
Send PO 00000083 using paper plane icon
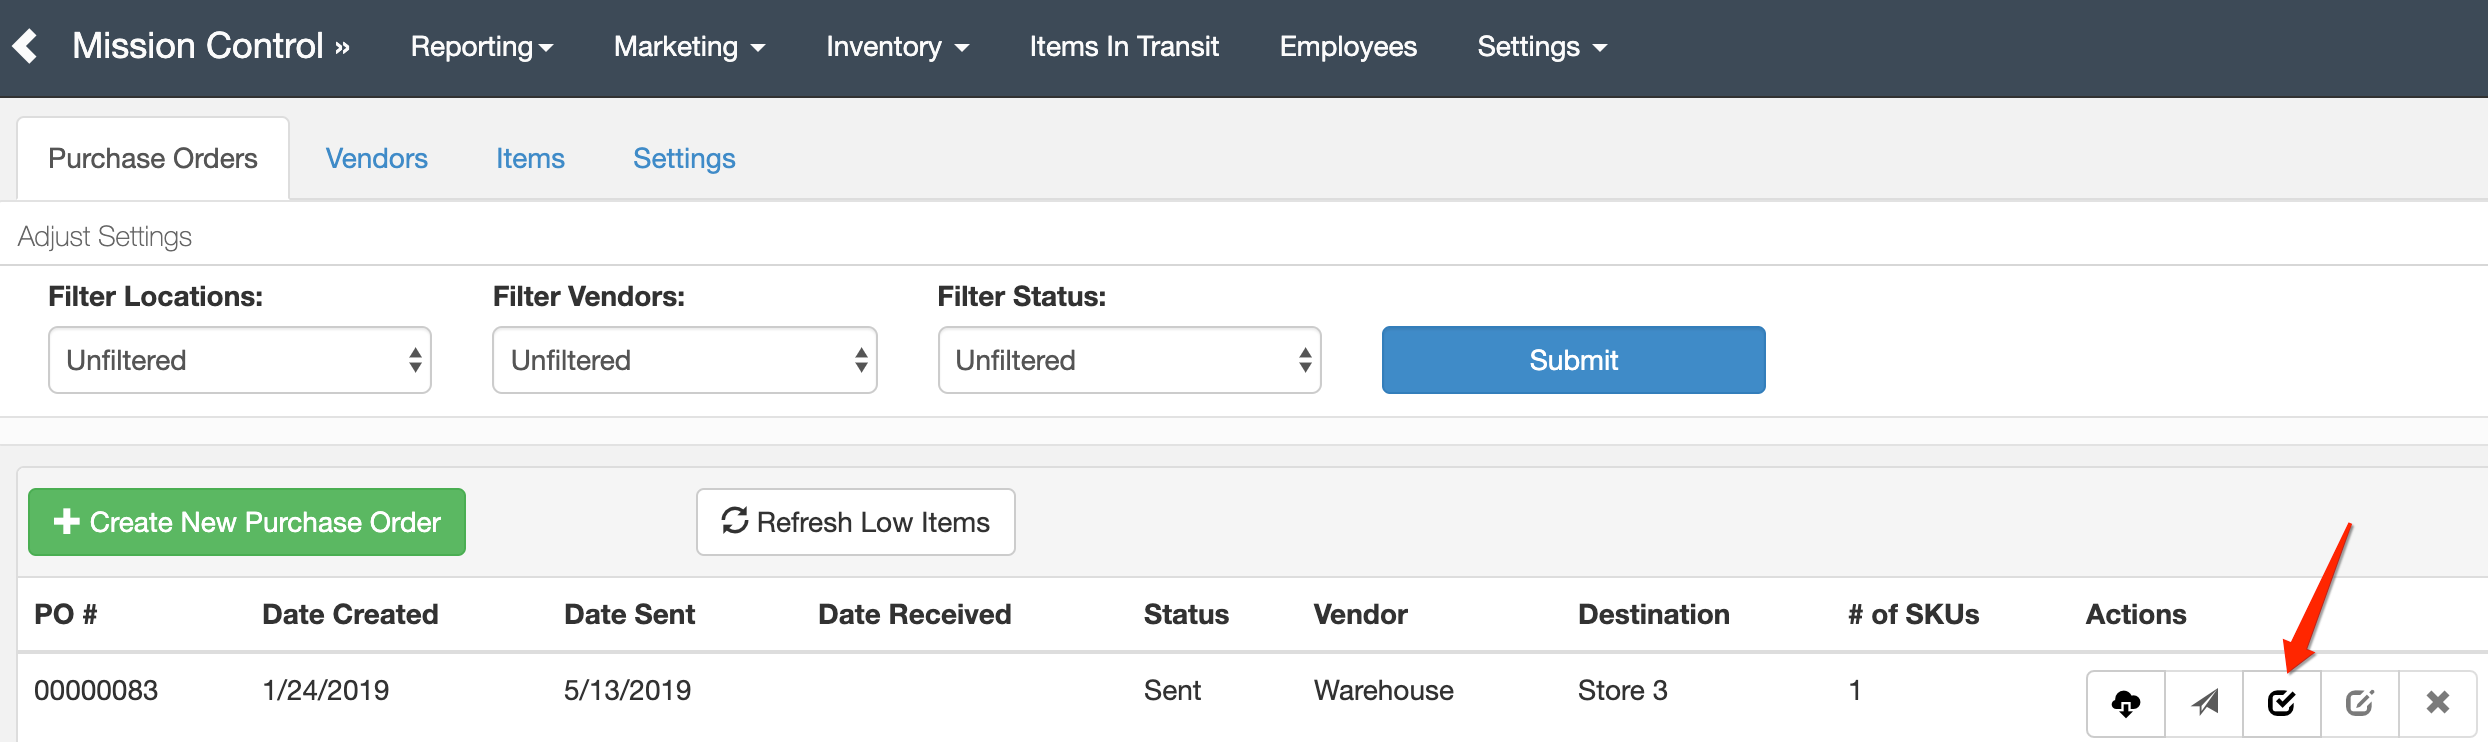click(x=2204, y=703)
